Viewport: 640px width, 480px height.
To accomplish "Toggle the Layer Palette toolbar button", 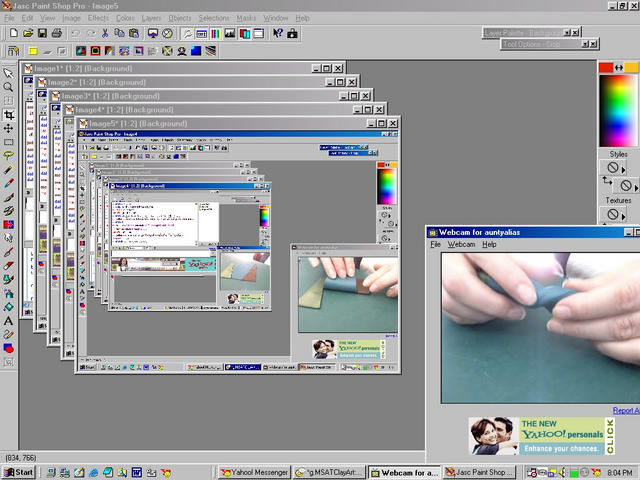I will tap(244, 33).
